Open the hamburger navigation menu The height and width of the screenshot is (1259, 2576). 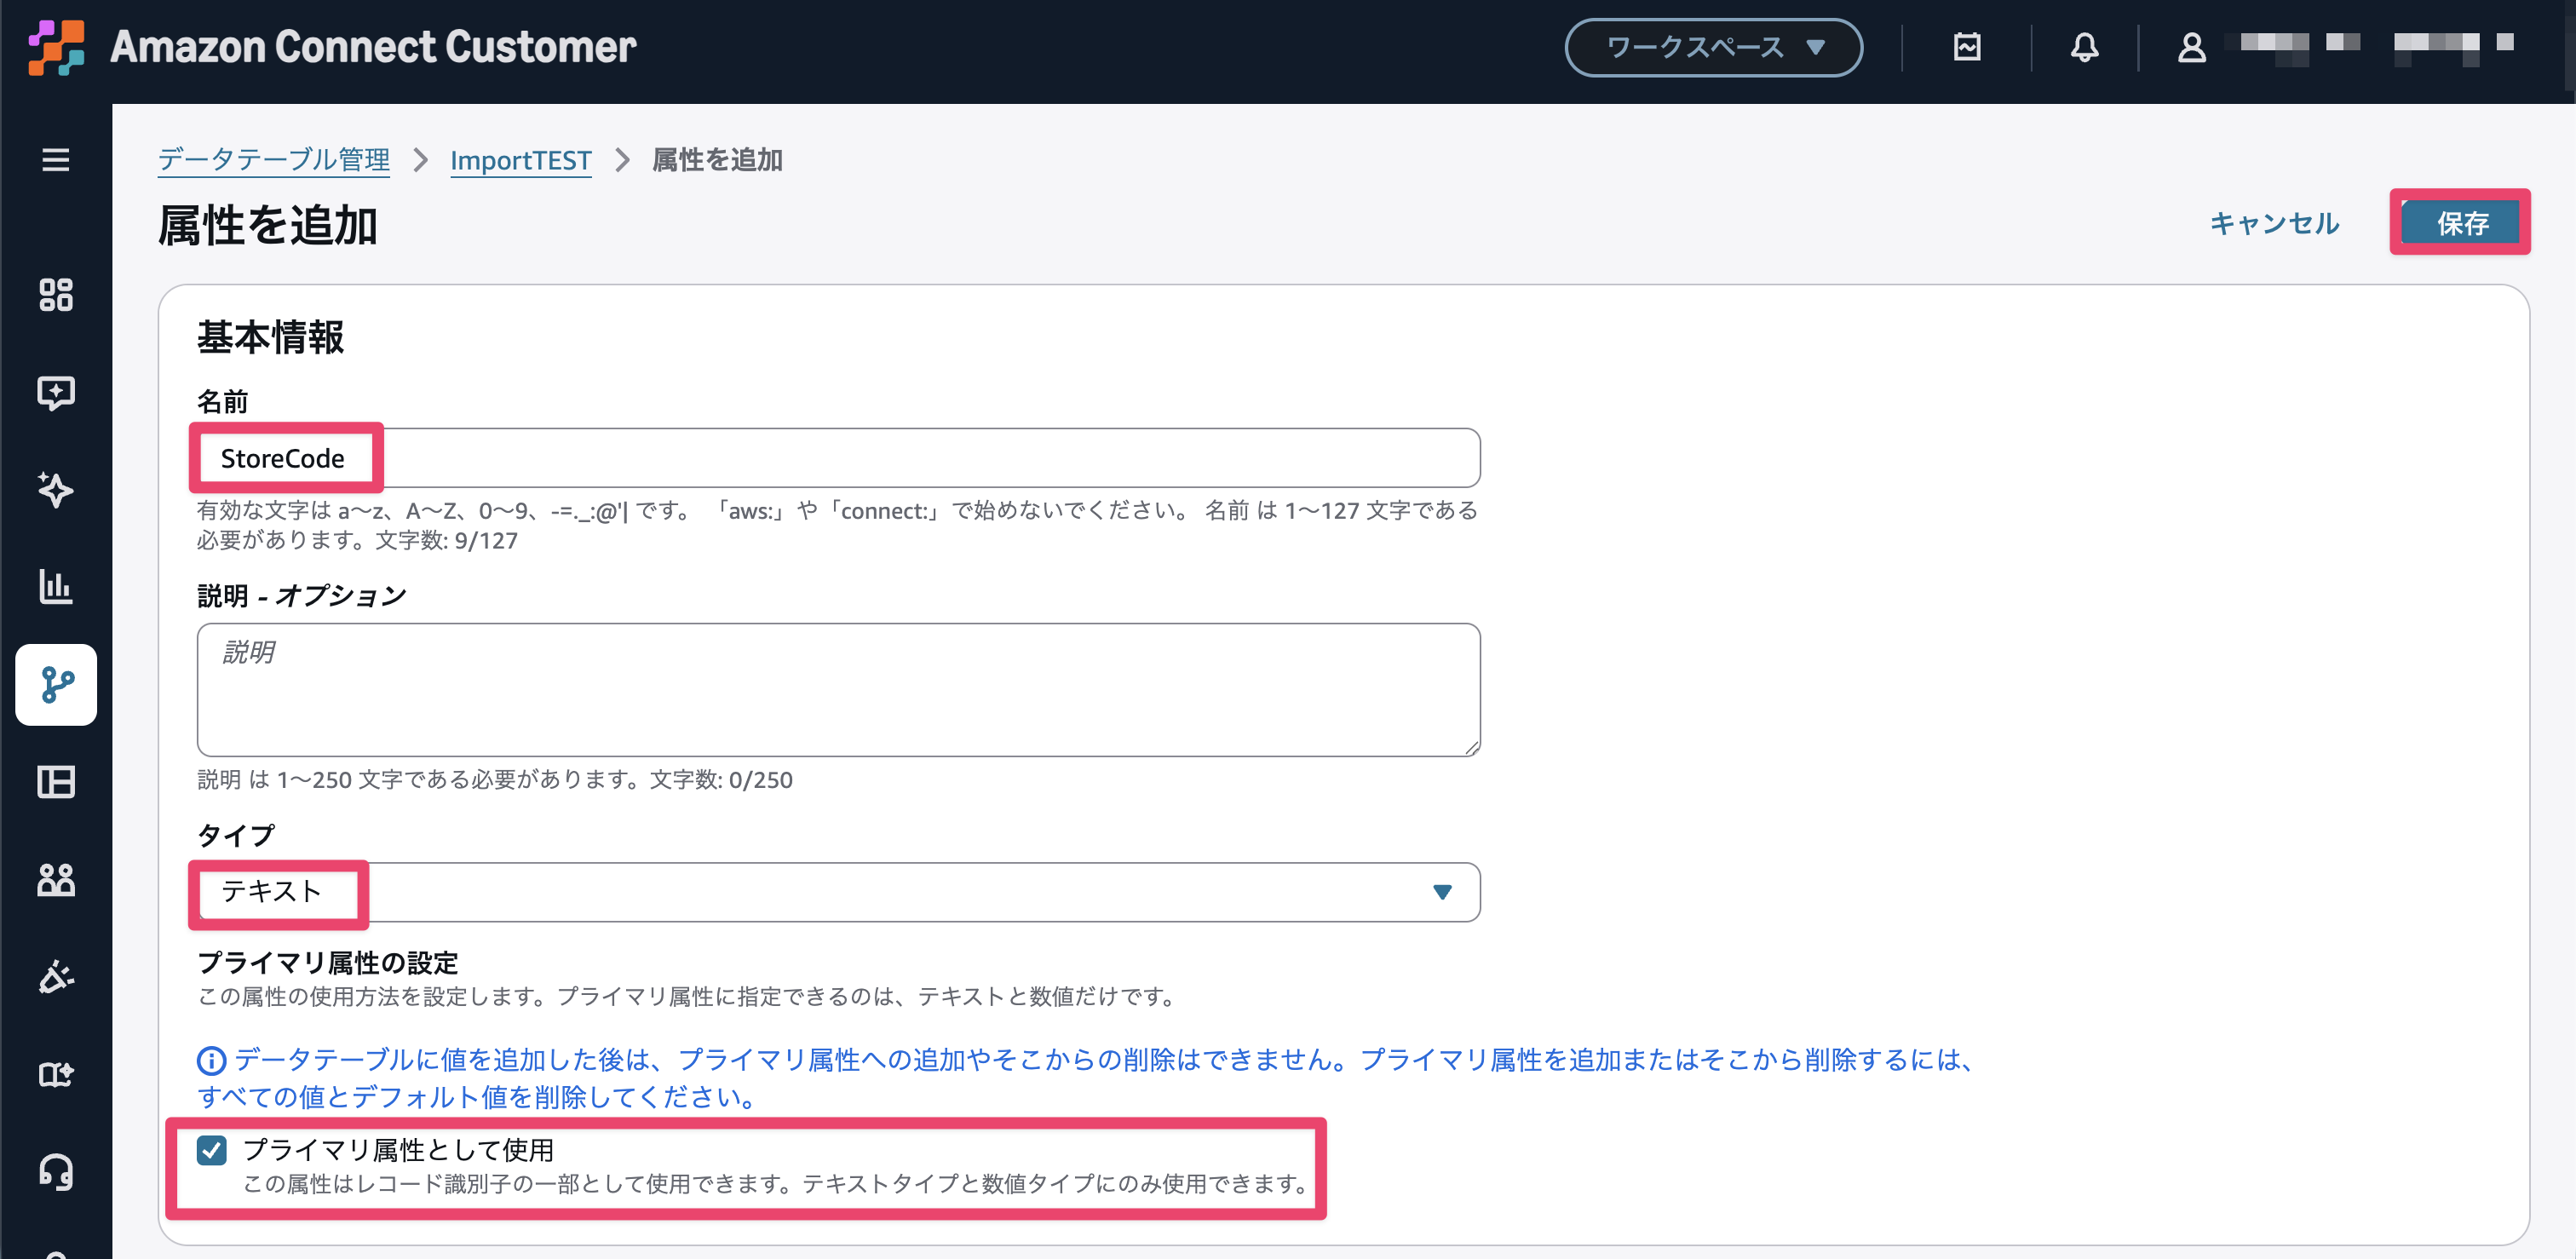[x=56, y=160]
